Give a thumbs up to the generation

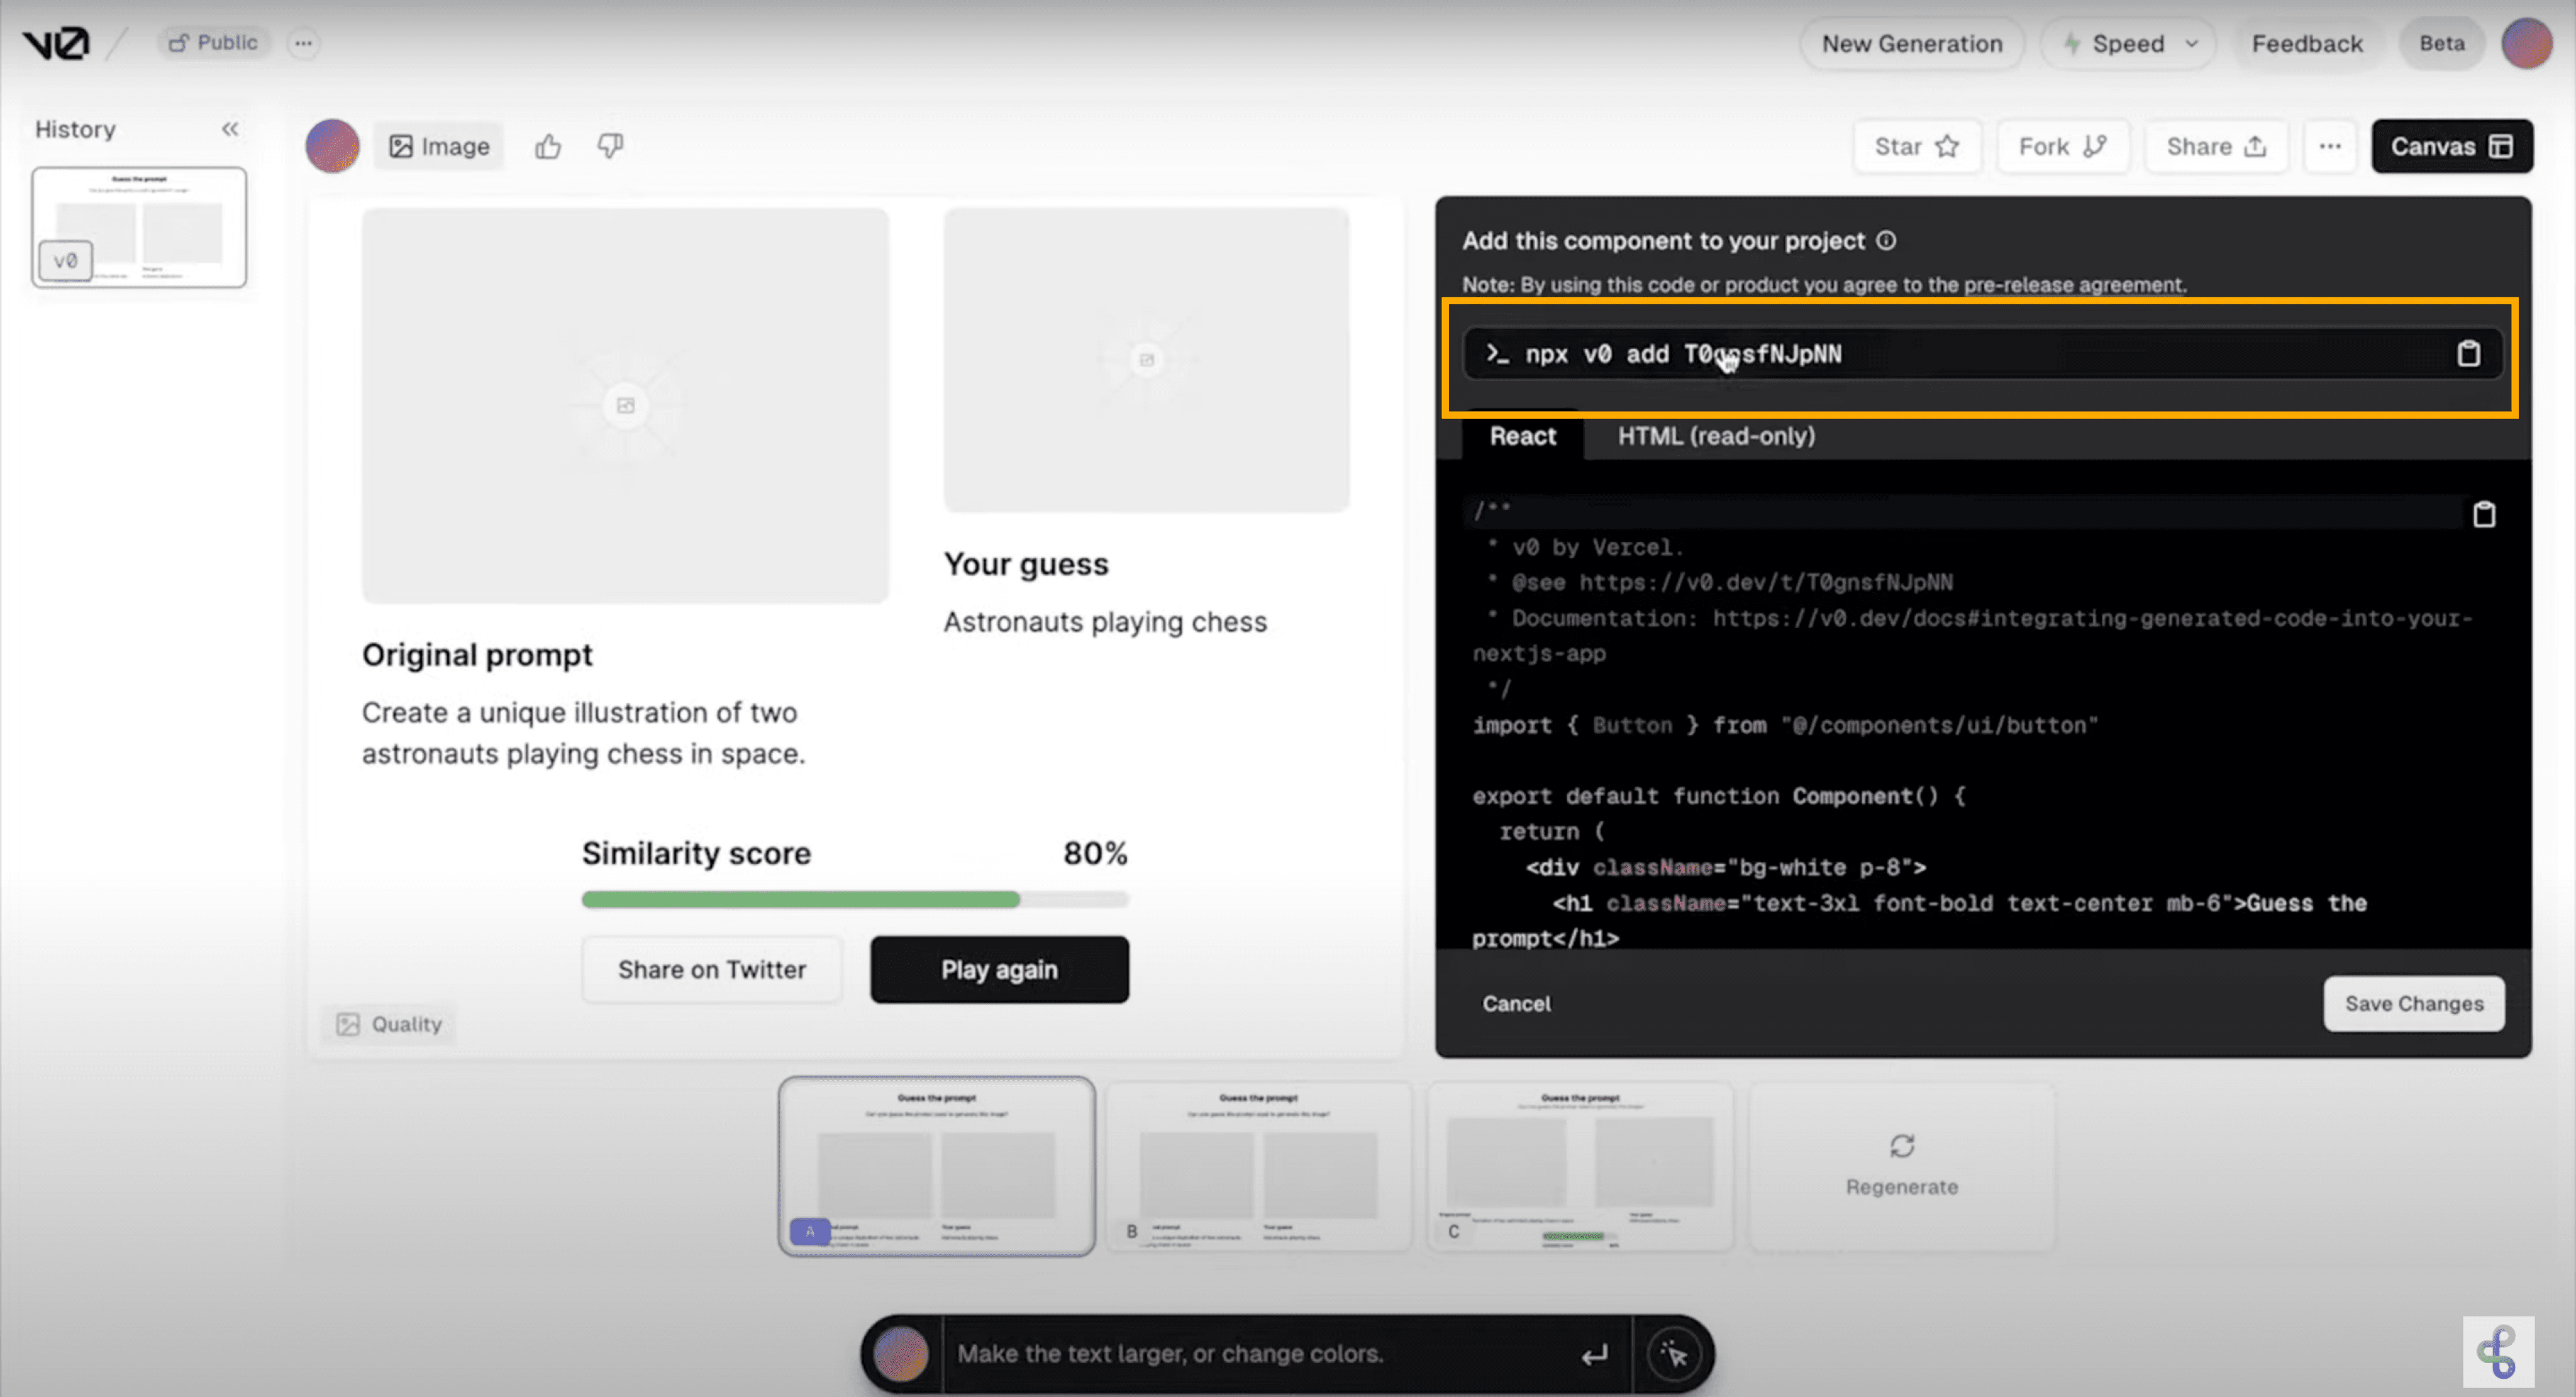pos(548,146)
